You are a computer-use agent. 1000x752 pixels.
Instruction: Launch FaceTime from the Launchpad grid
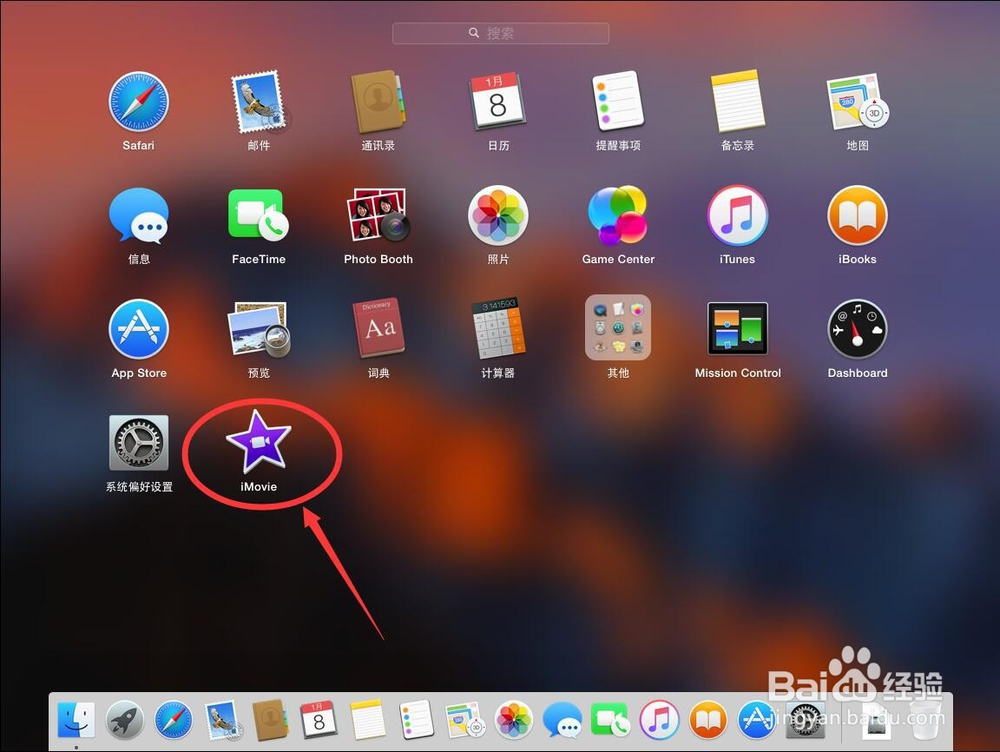(258, 216)
